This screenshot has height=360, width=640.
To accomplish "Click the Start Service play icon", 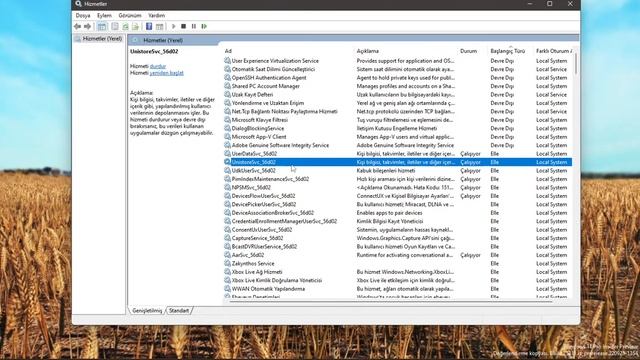I will (x=173, y=27).
